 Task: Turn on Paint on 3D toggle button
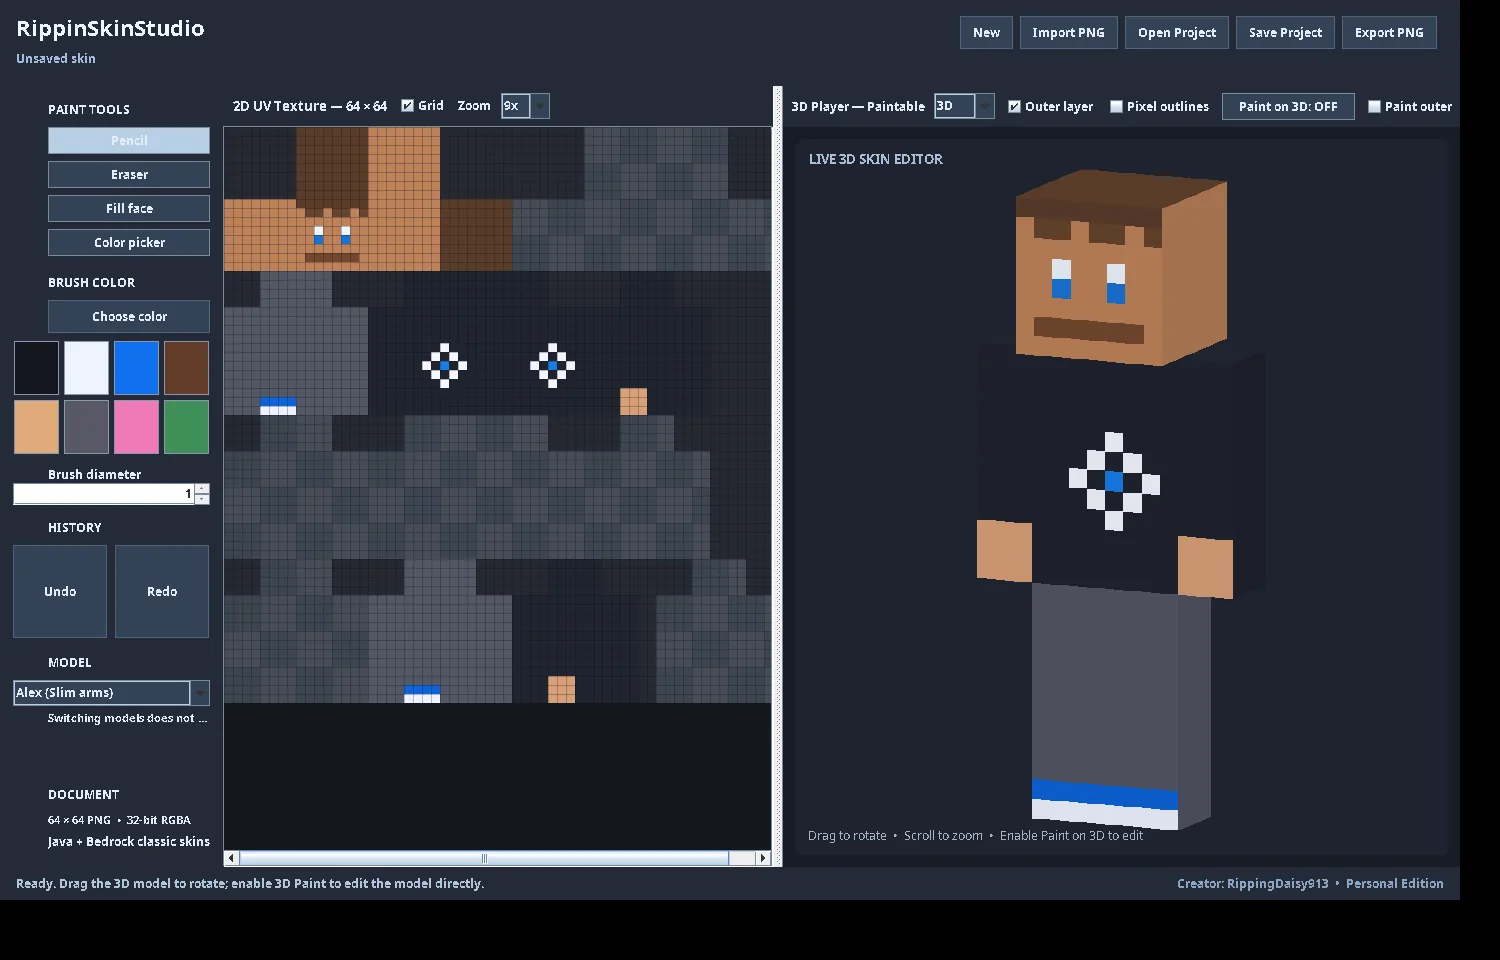1288,106
